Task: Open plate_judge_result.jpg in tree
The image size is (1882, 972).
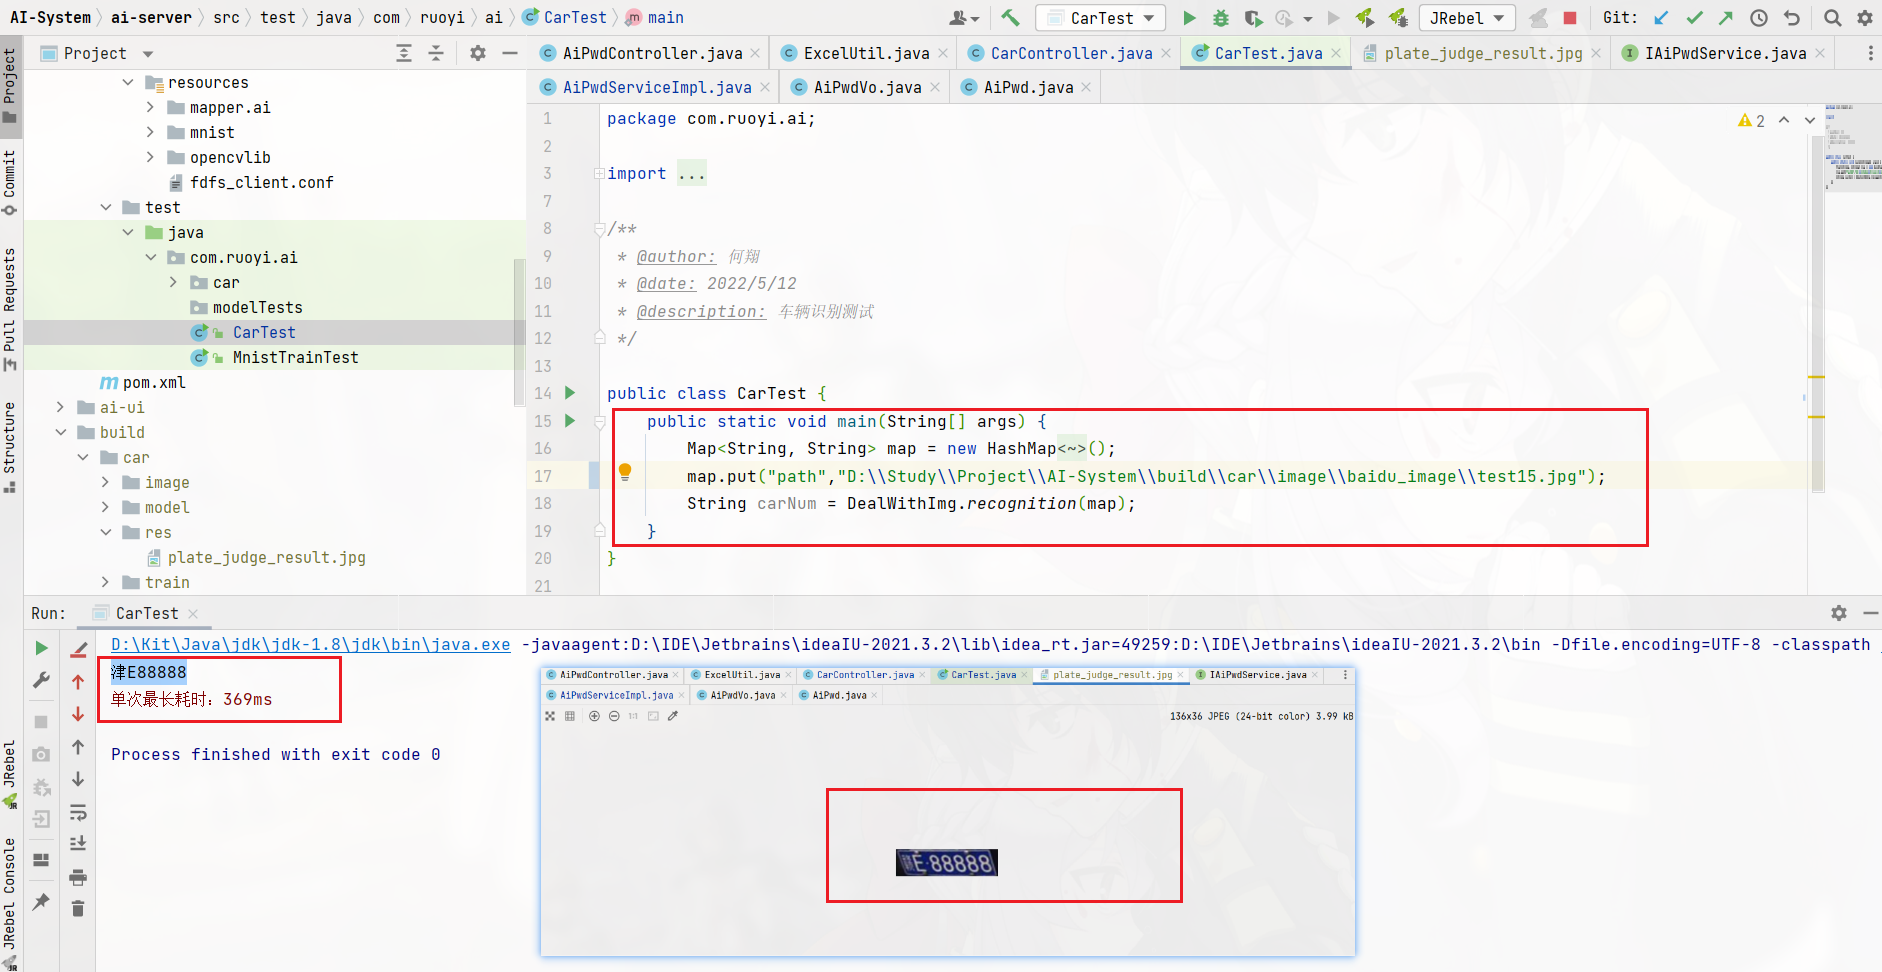Action: tap(266, 557)
